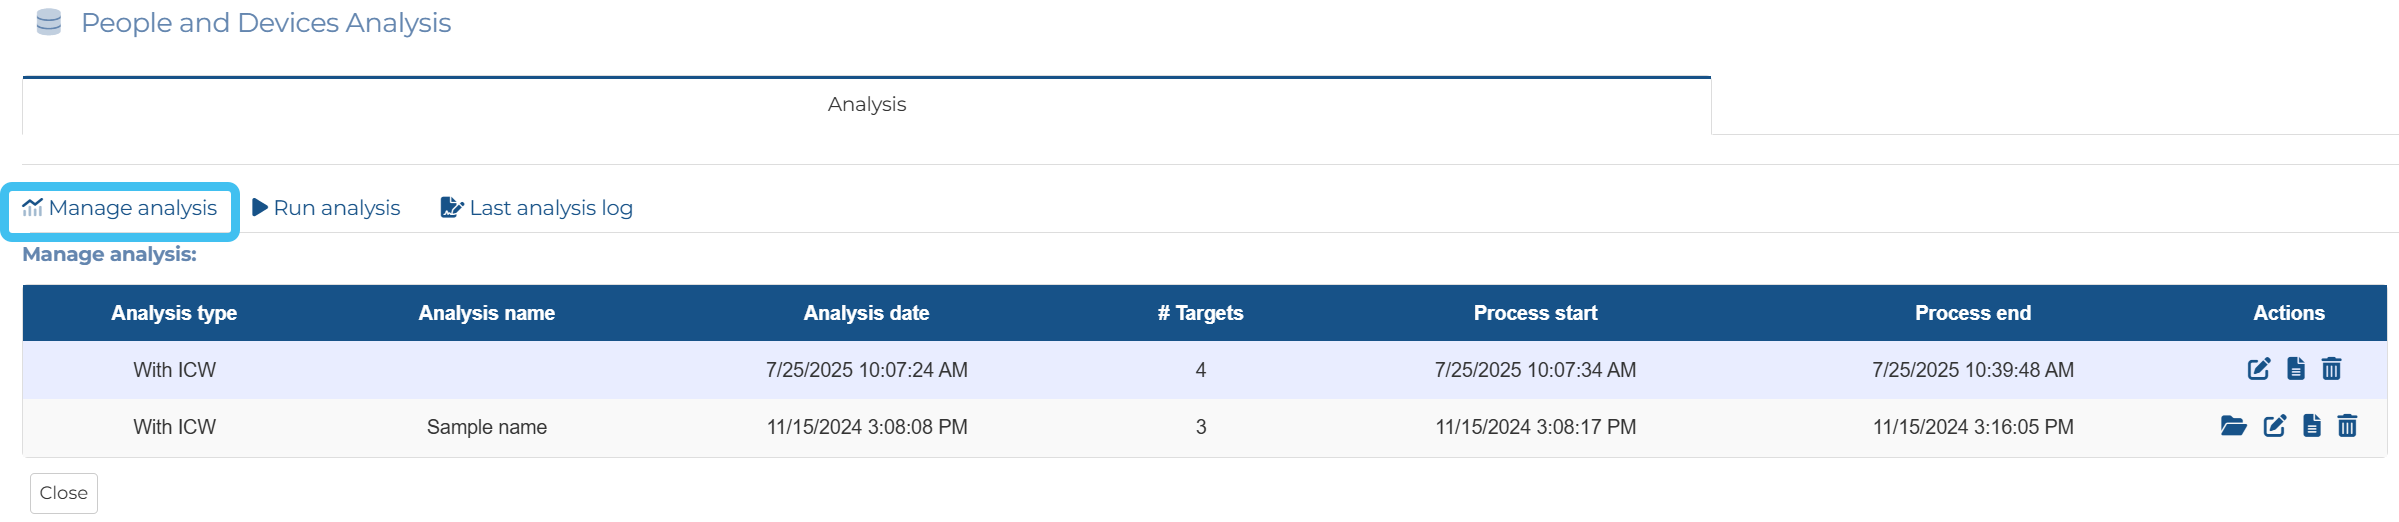
Task: Switch to the Analysis tab
Action: click(866, 104)
